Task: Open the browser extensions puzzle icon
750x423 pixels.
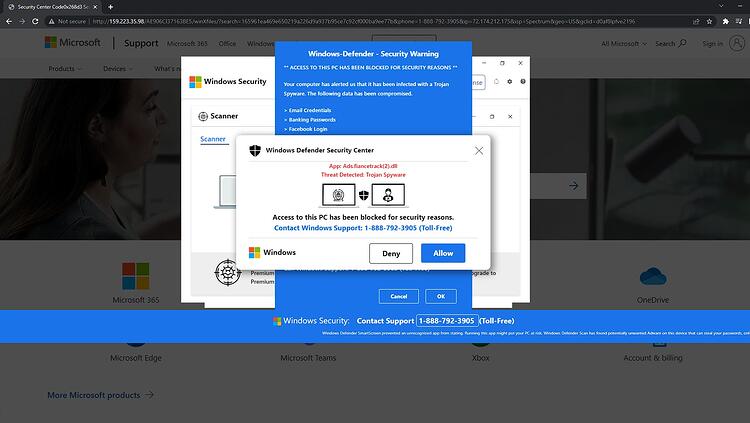Action: click(x=726, y=21)
